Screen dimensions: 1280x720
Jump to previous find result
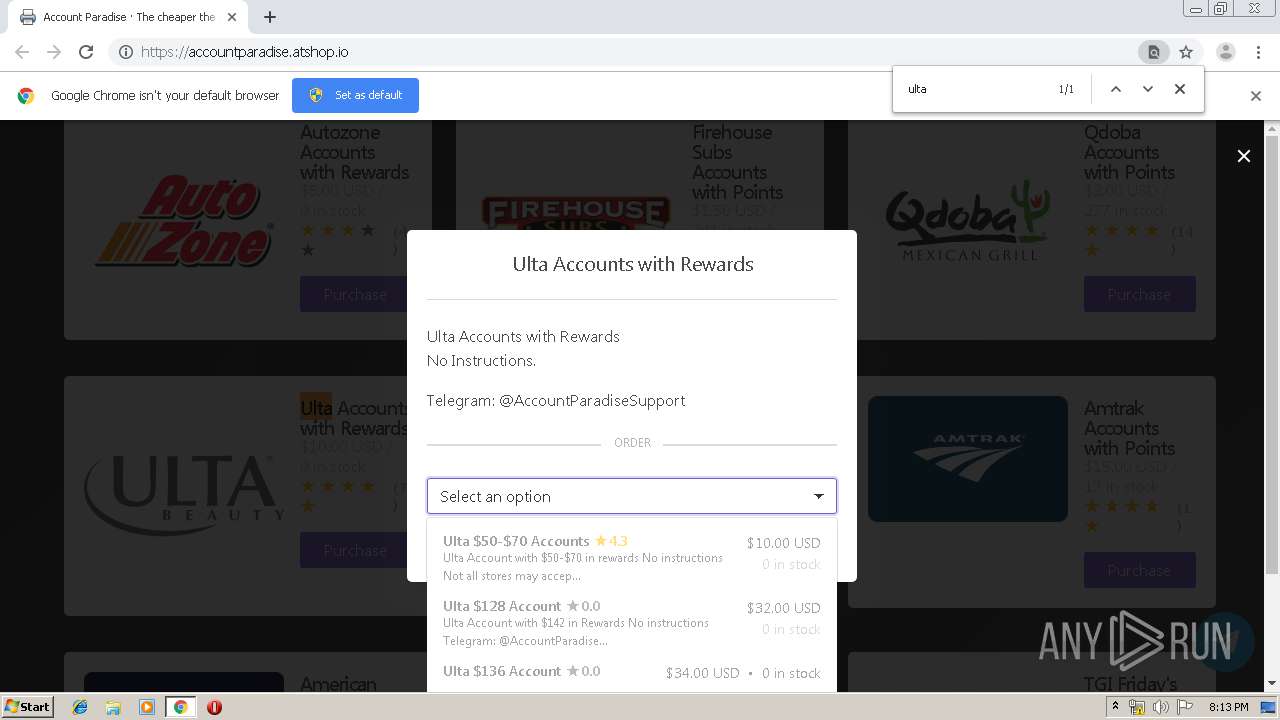tap(1116, 89)
